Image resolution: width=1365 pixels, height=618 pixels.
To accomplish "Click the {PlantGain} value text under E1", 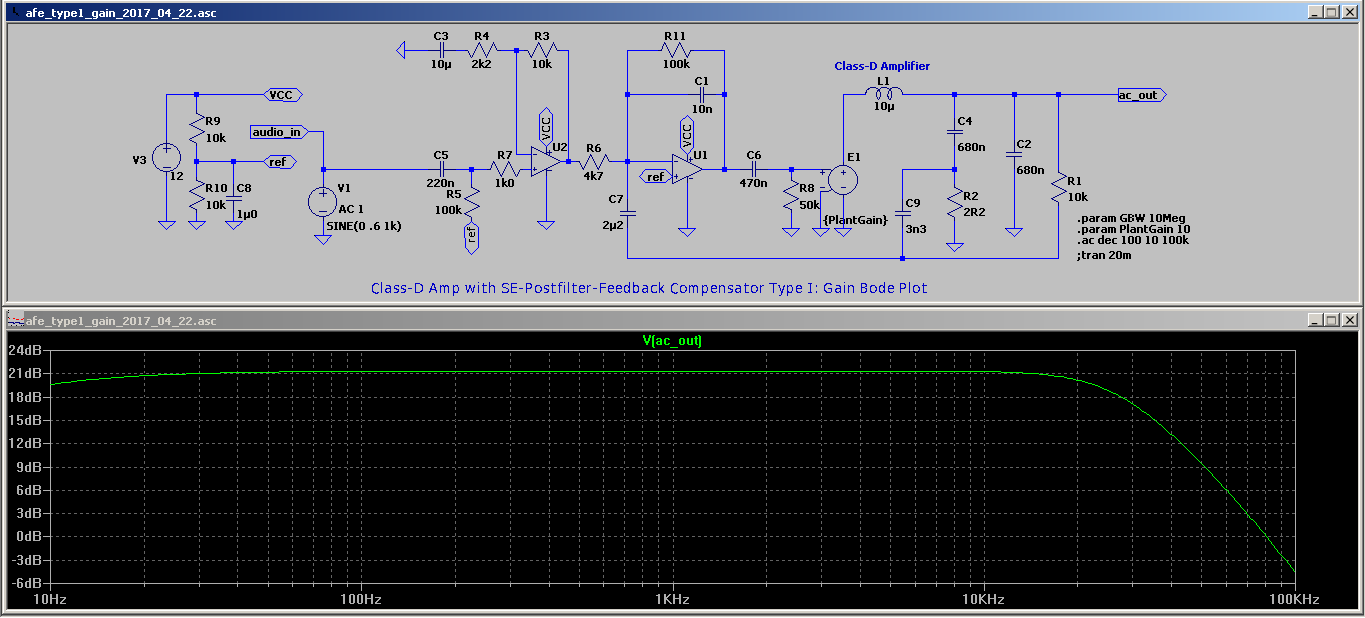I will coord(855,219).
